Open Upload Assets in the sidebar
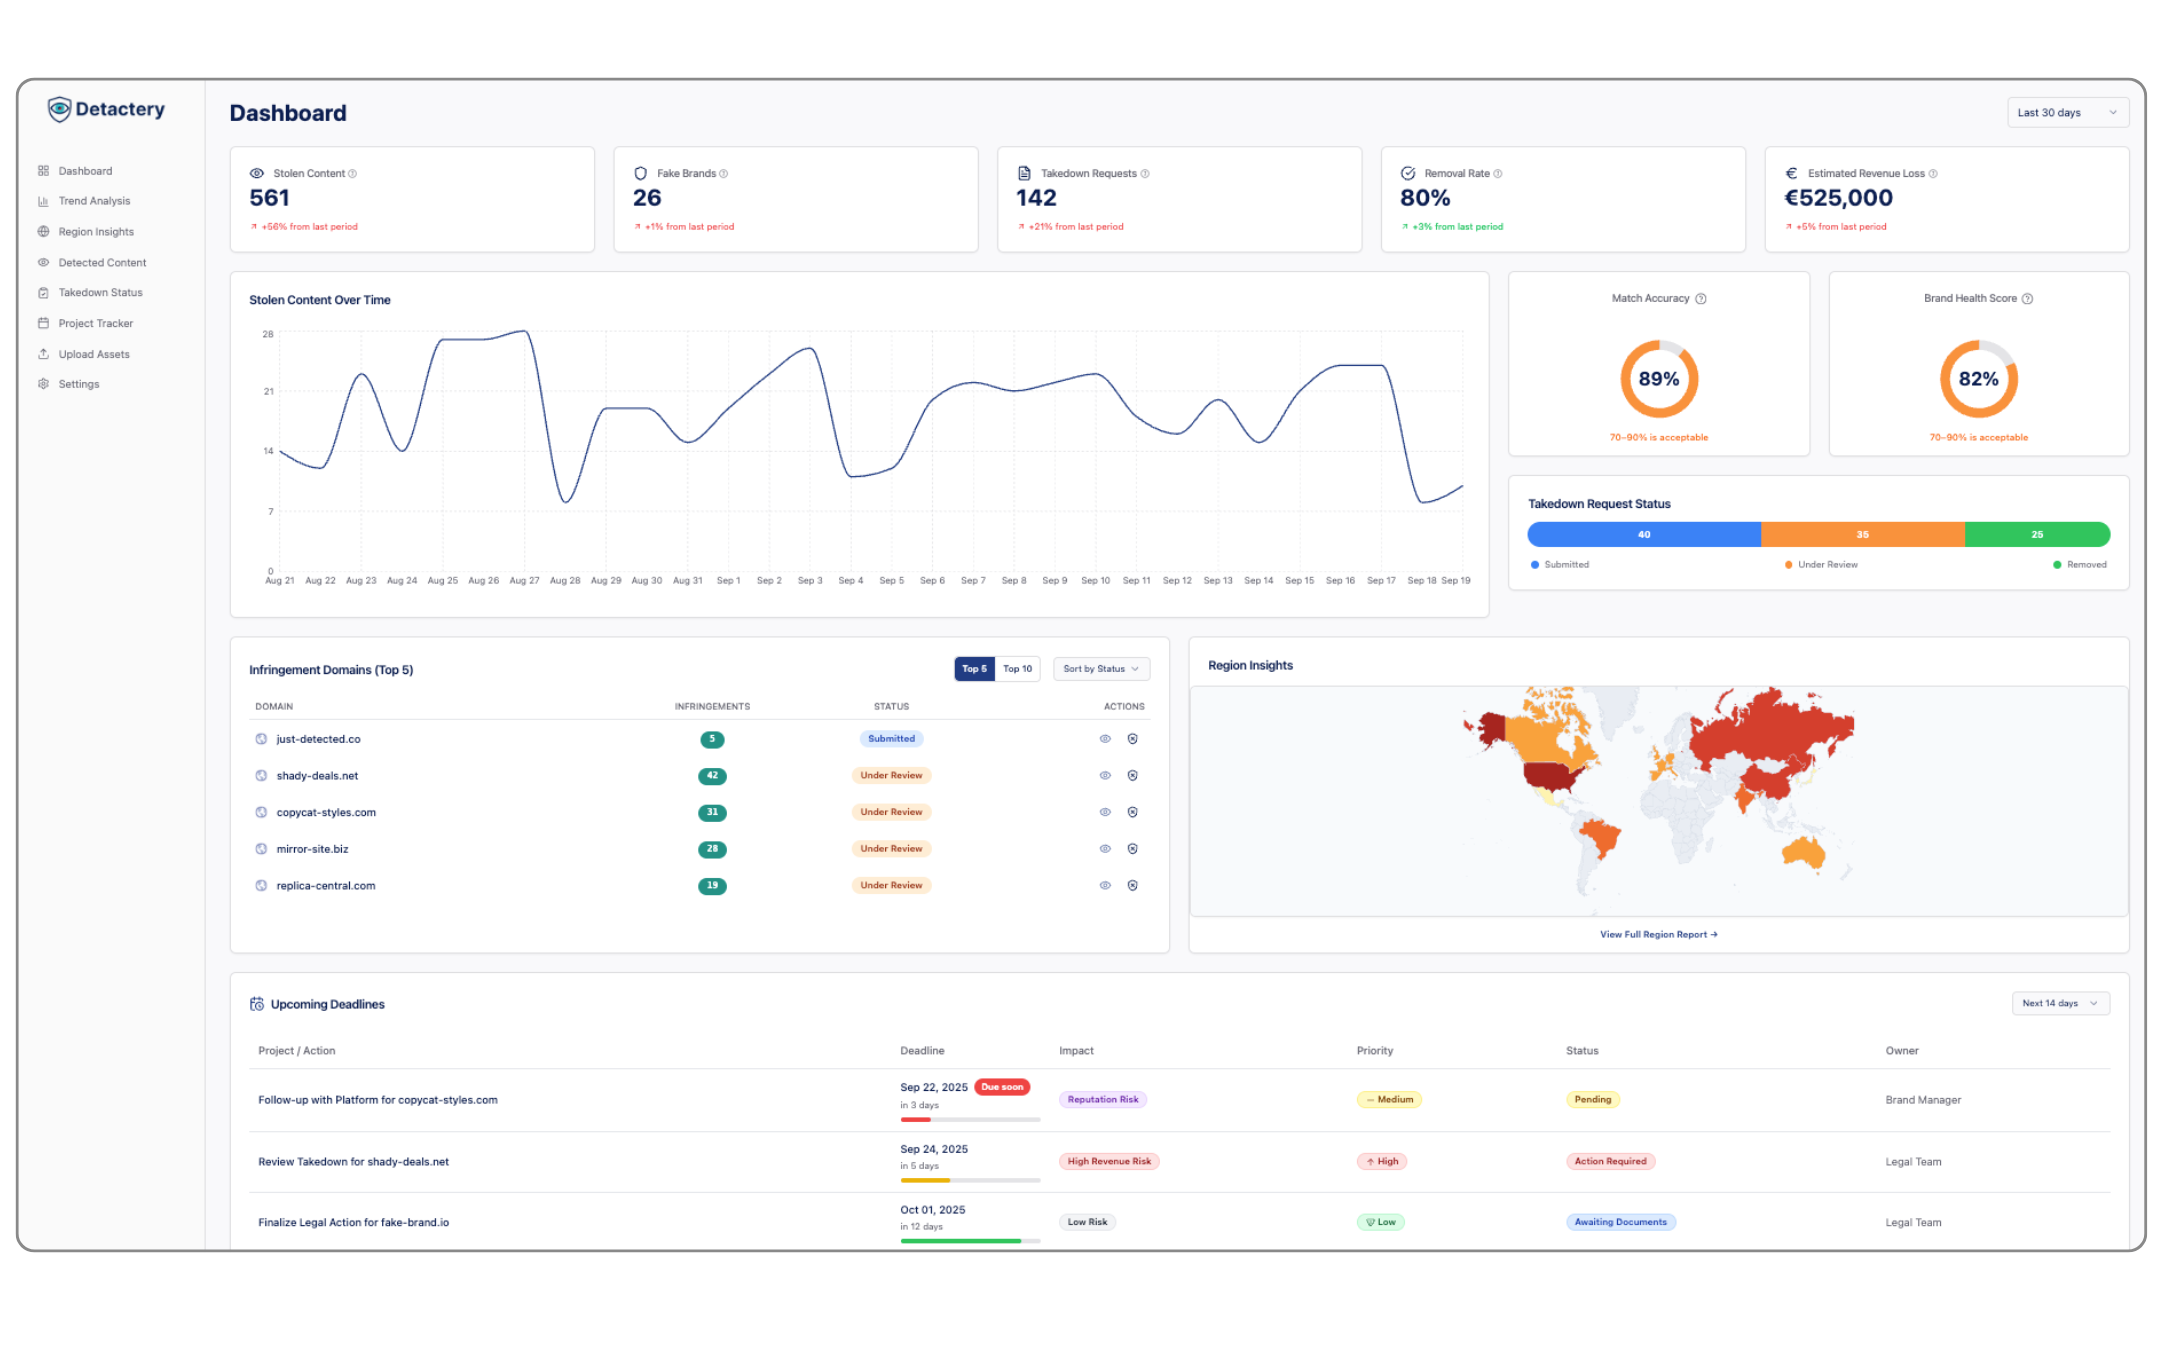This screenshot has width=2160, height=1350. coord(94,354)
